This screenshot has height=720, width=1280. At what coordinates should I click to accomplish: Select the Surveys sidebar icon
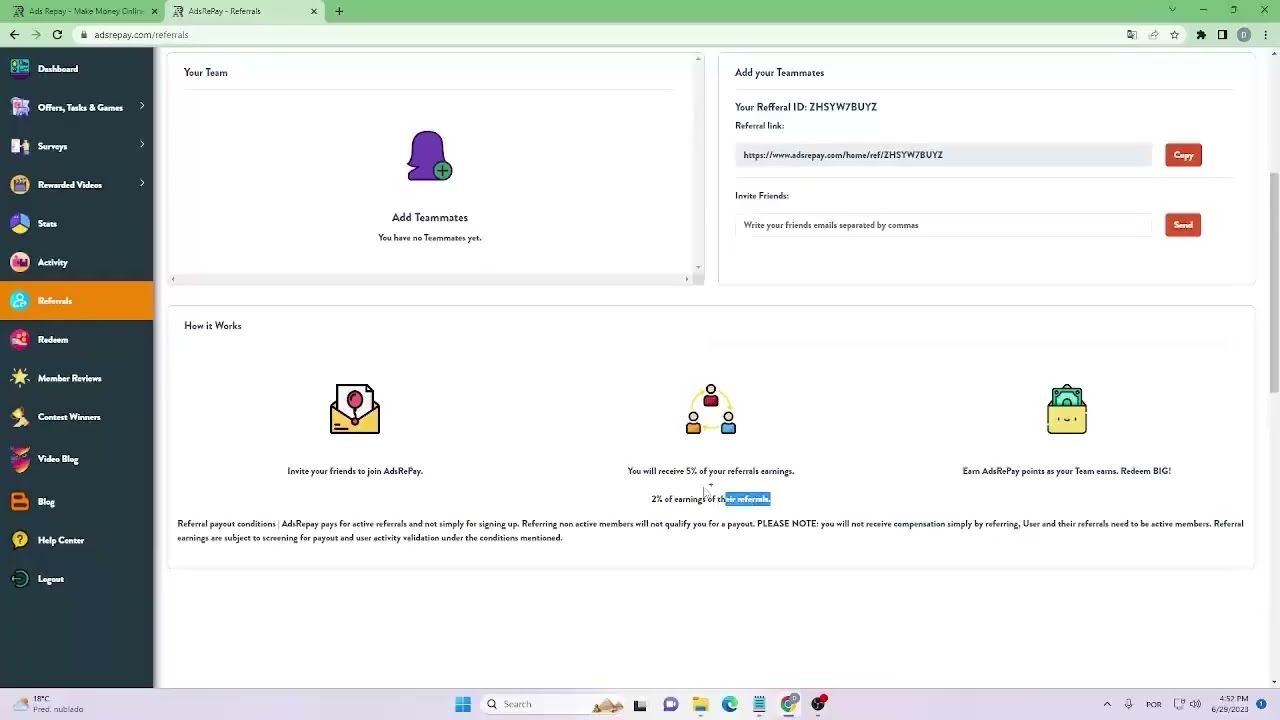(20, 146)
